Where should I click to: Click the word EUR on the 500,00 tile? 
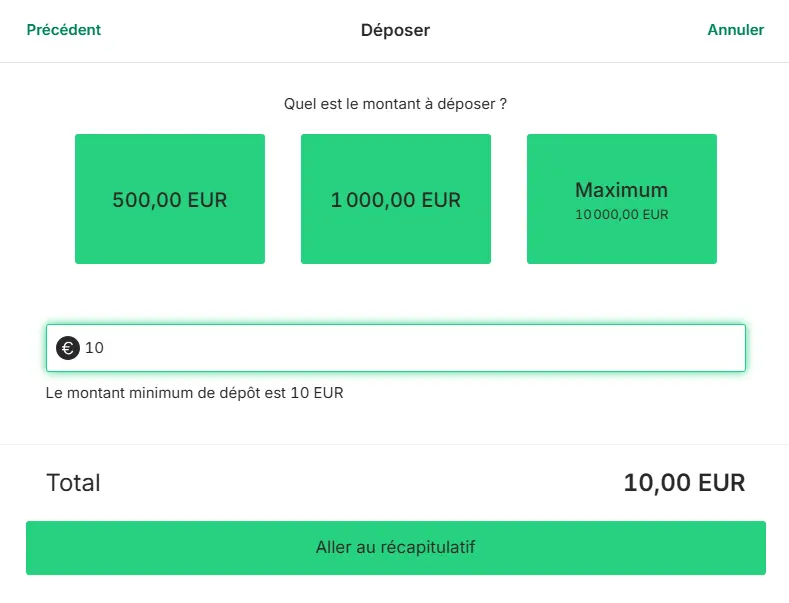pos(207,200)
